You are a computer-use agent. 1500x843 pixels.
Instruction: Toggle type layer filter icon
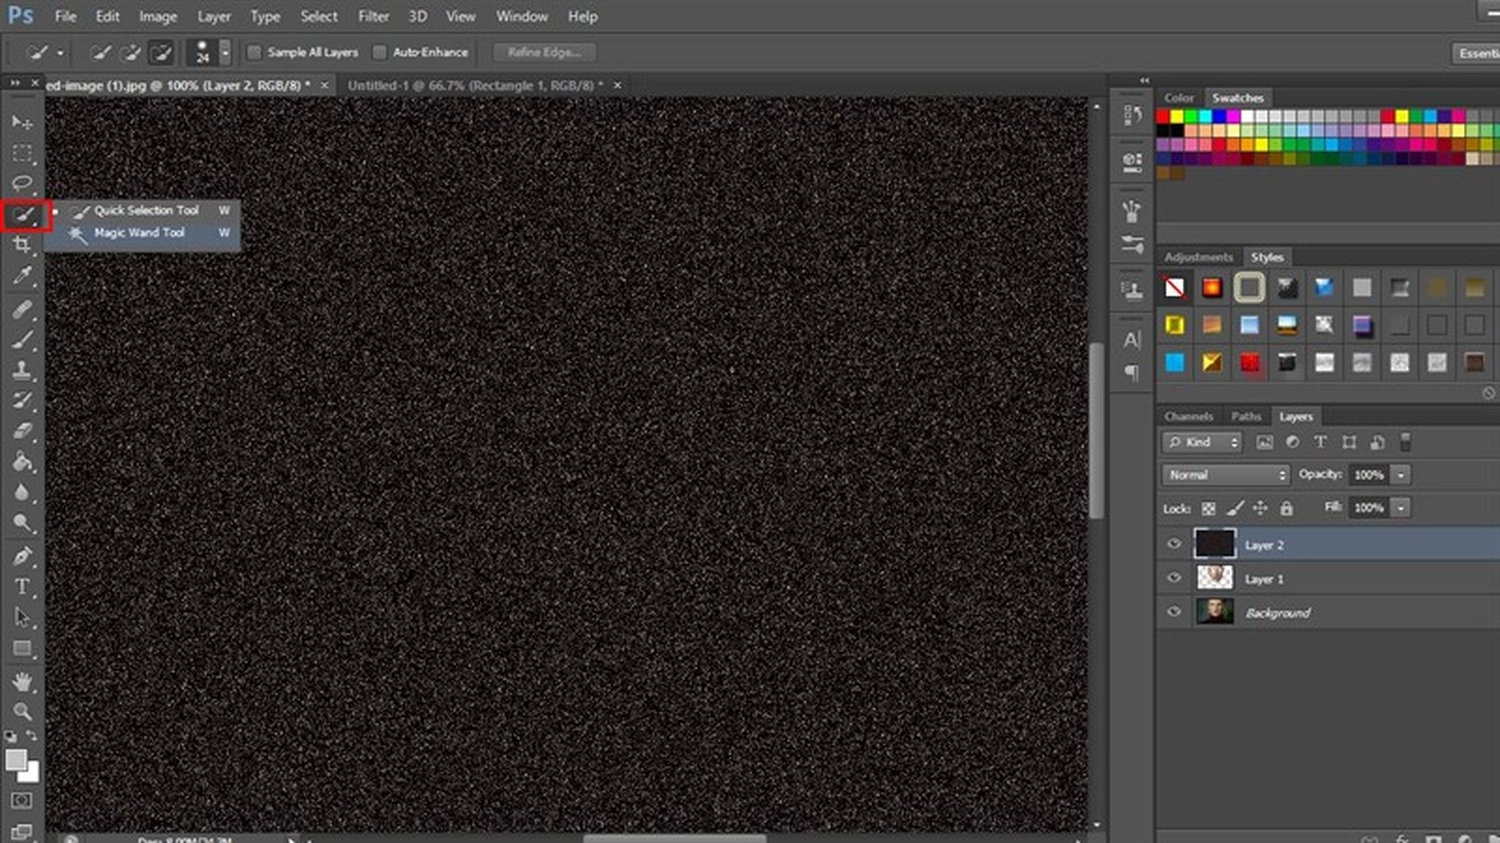coord(1320,442)
